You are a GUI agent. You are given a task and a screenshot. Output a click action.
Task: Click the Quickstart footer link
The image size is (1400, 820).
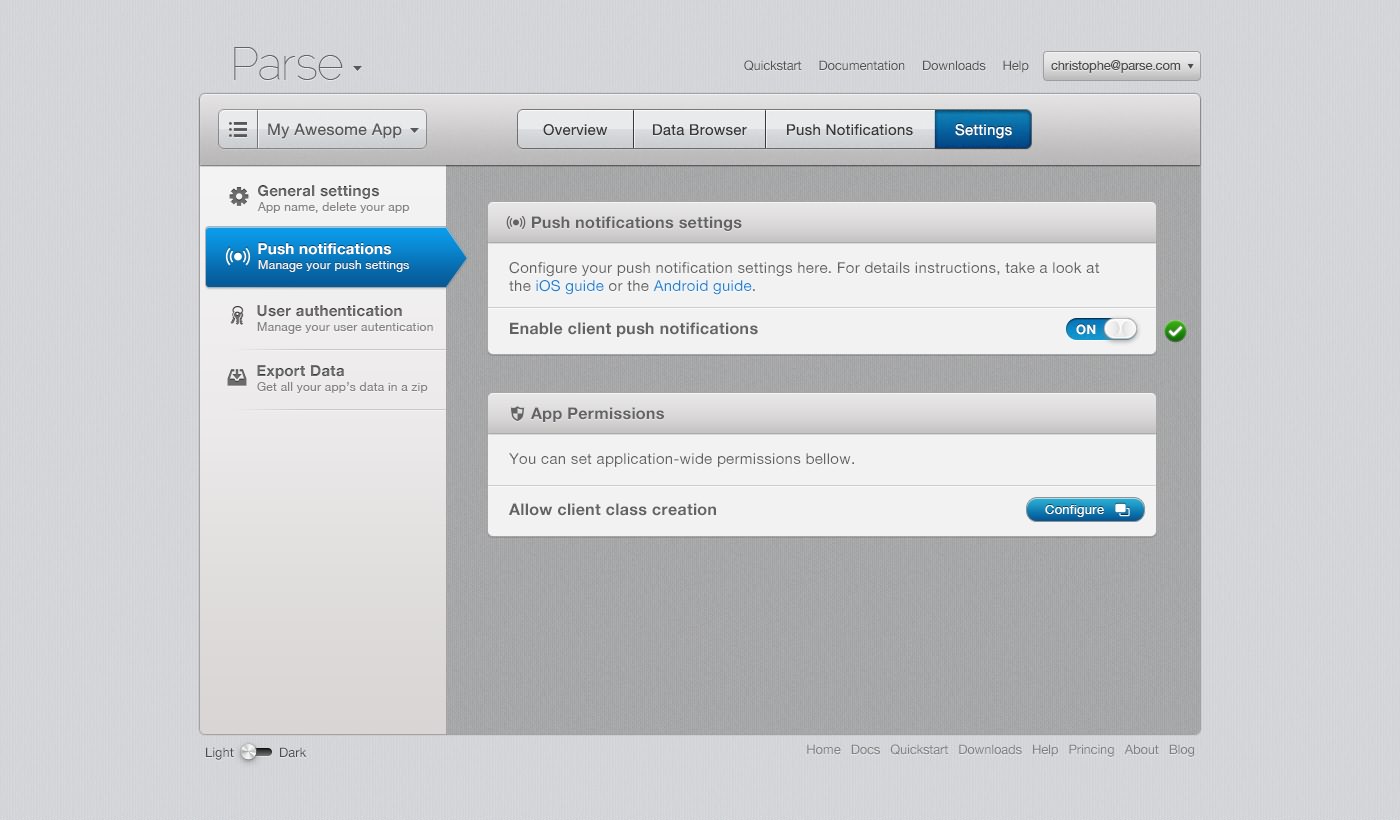pyautogui.click(x=919, y=749)
